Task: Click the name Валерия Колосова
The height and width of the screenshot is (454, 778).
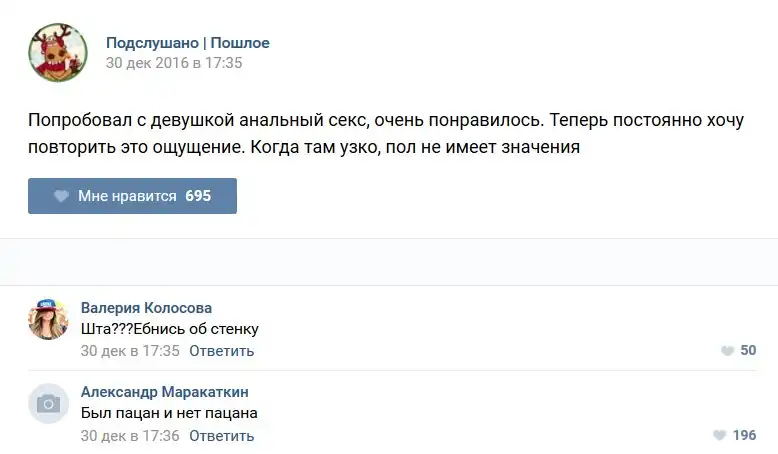Action: [146, 308]
